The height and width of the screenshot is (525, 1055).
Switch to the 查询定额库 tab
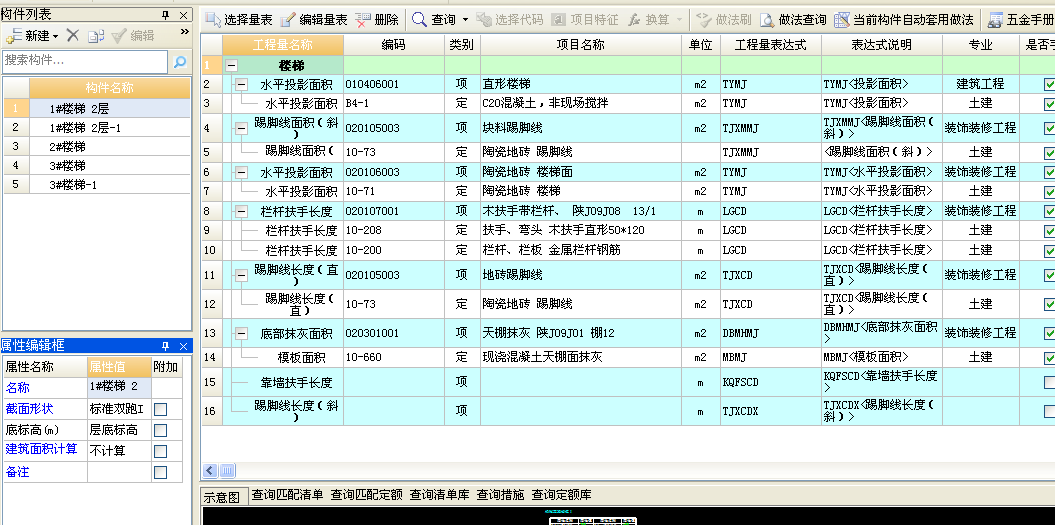[562, 495]
